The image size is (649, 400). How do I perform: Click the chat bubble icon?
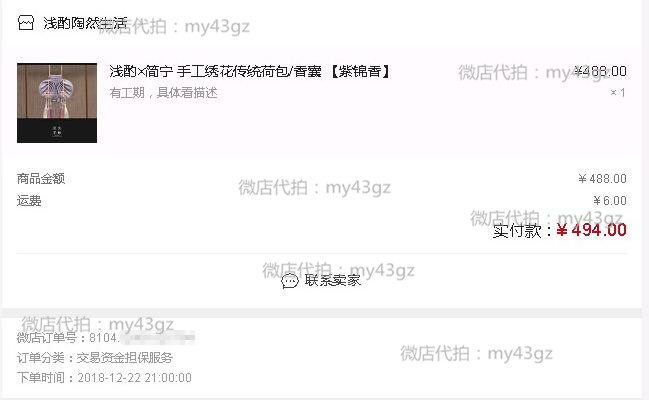point(289,281)
